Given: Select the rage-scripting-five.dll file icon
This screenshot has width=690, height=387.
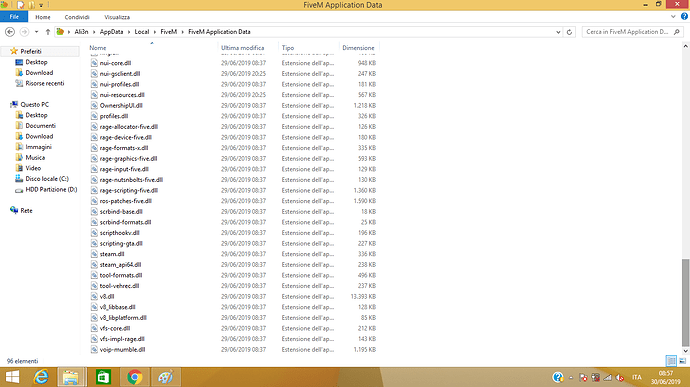Looking at the screenshot, I should point(94,190).
